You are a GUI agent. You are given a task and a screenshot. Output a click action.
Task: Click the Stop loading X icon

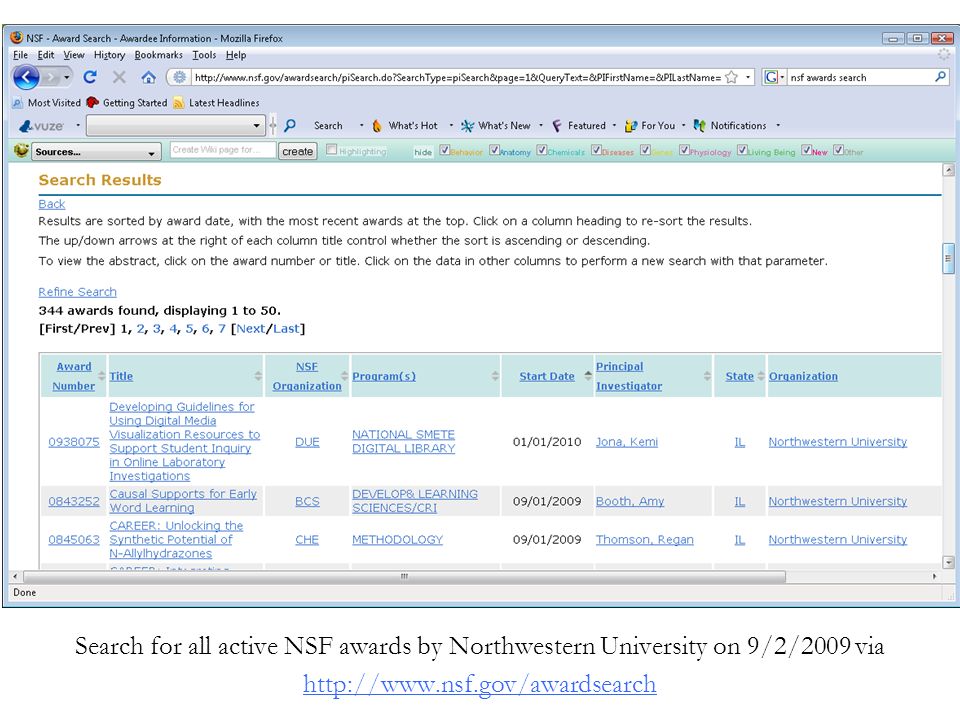(119, 77)
